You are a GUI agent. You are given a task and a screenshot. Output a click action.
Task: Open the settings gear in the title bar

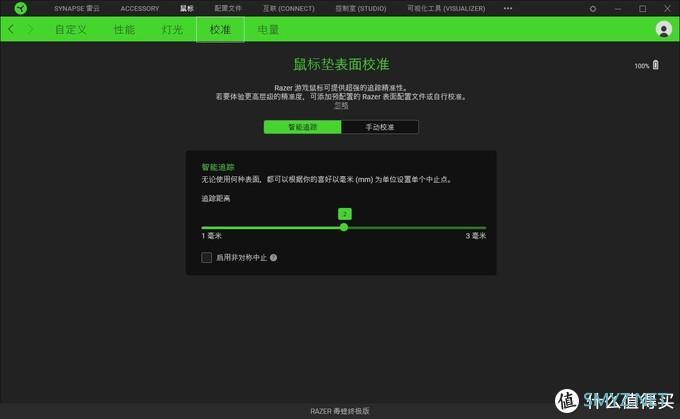click(x=593, y=9)
